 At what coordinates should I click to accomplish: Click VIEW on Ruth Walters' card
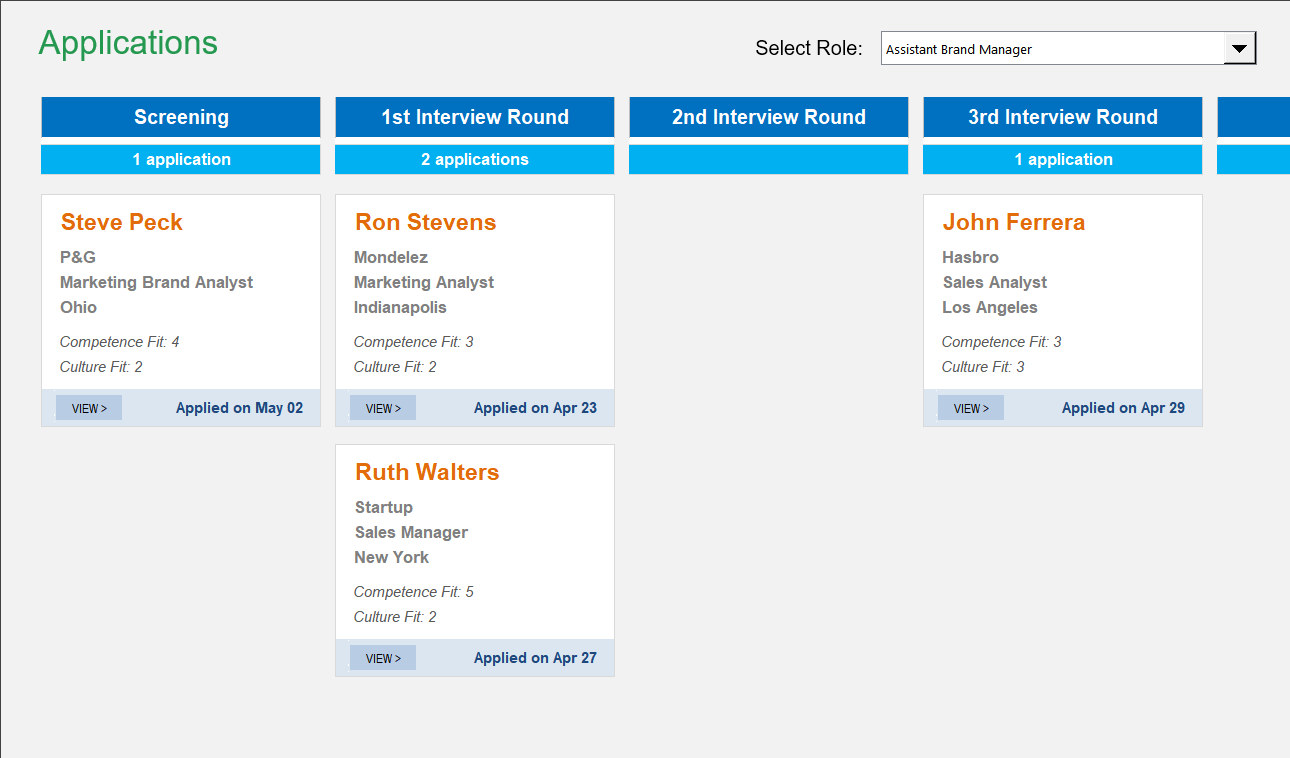[x=382, y=657]
